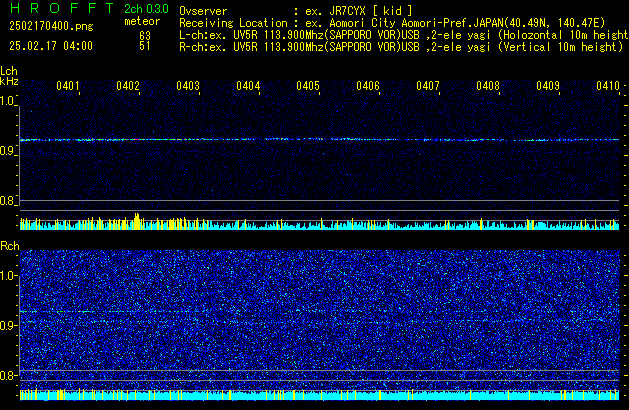
Task: Click the 'L-ch' Holozontal yagi description line
Action: tap(404, 35)
